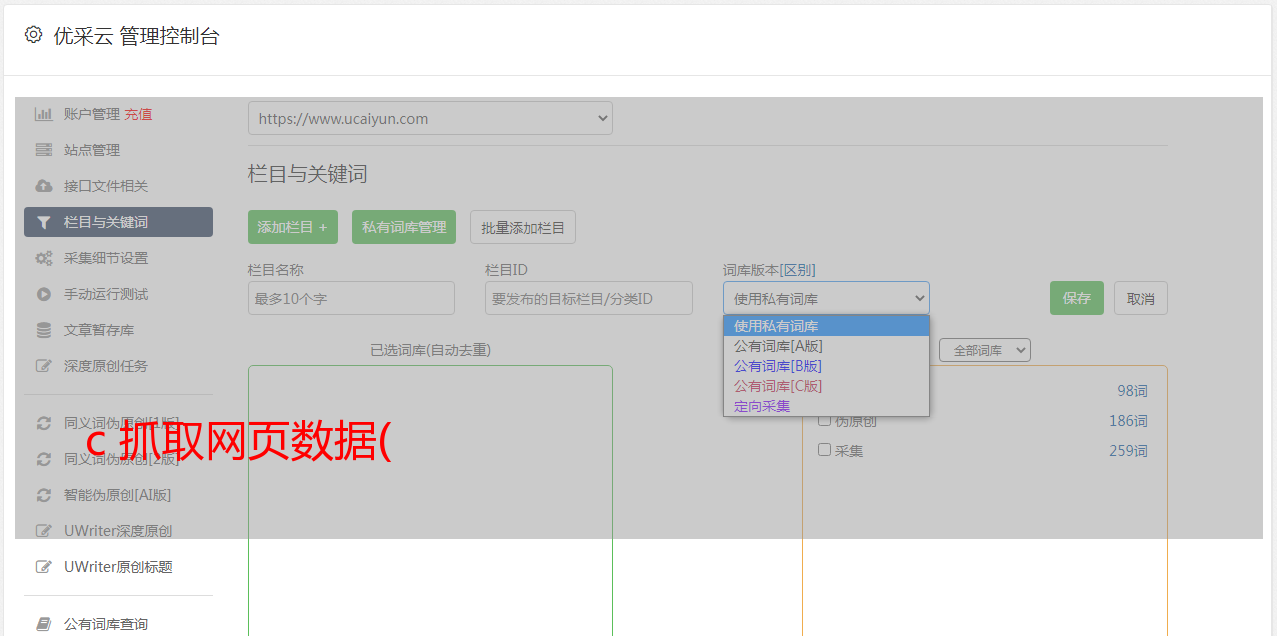
Task: Focus the 栏目ID input field
Action: point(589,298)
